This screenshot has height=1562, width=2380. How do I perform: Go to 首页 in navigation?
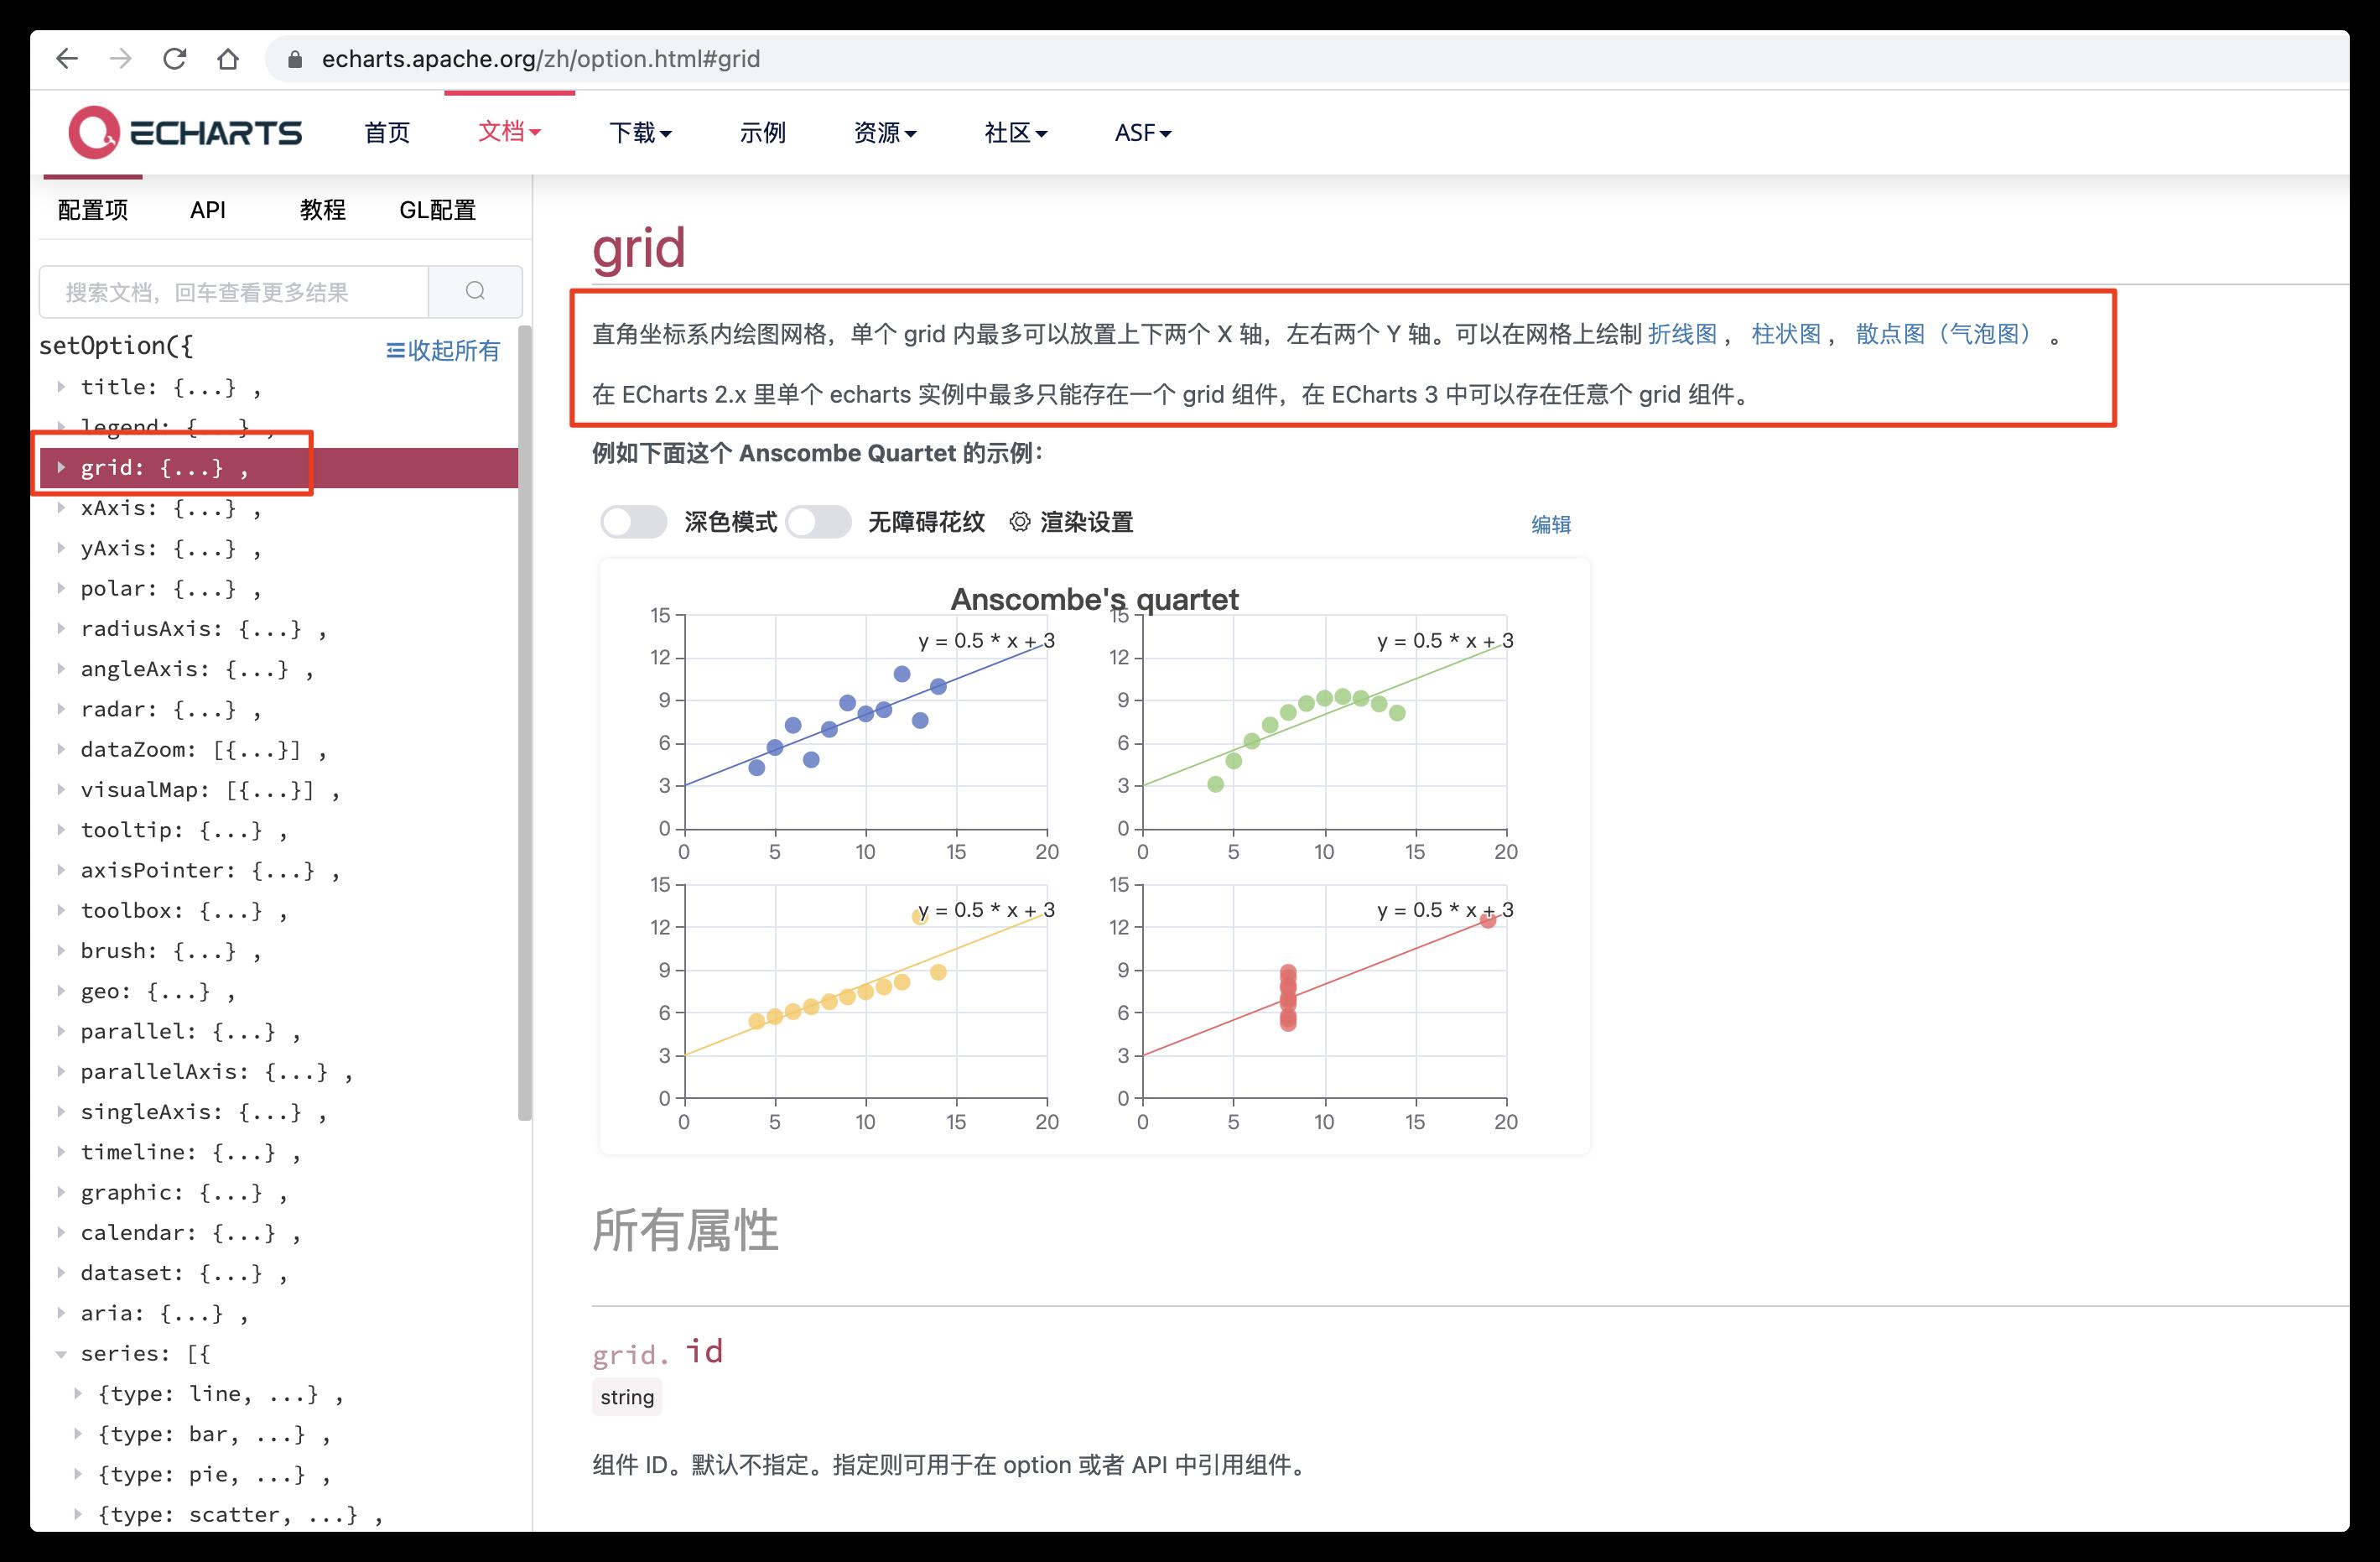click(387, 132)
